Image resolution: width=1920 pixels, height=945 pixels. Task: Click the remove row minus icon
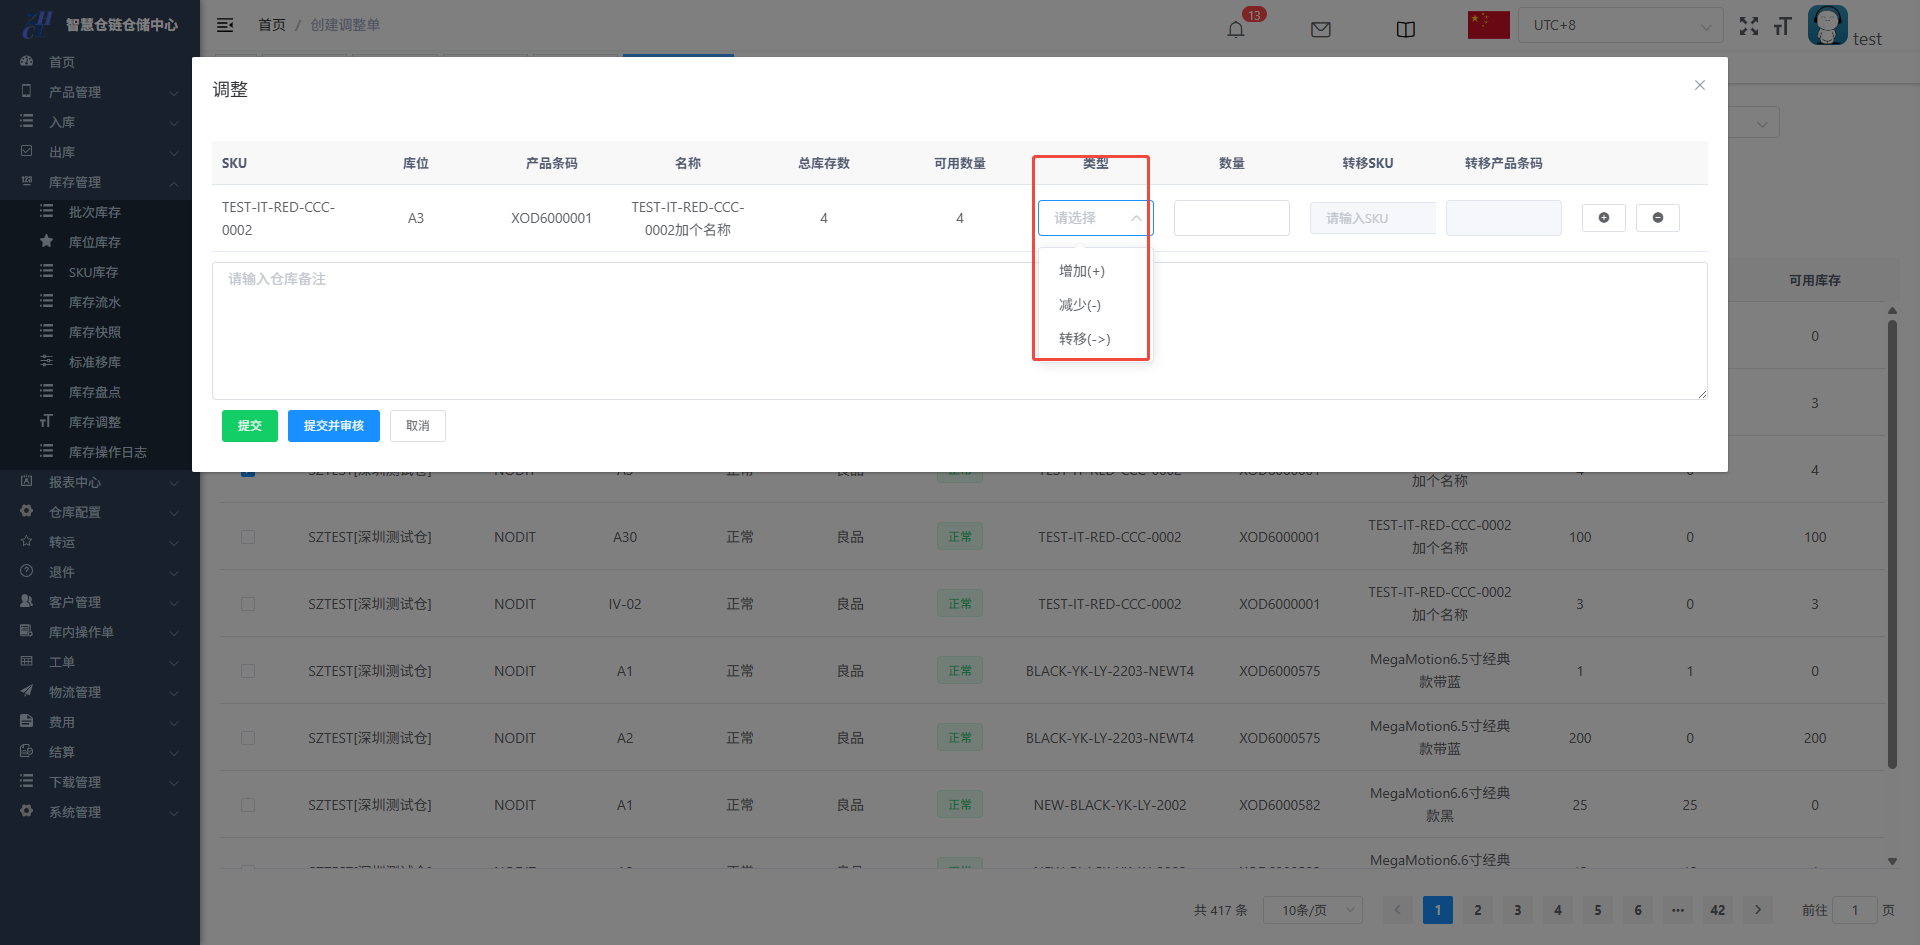1657,218
